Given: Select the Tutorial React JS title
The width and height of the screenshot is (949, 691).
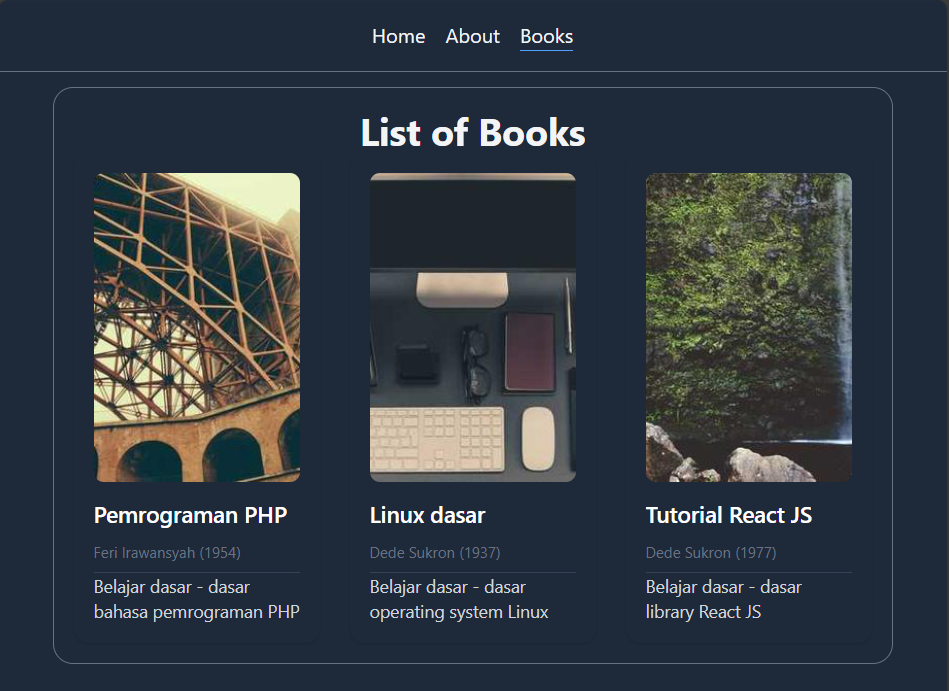Looking at the screenshot, I should pos(728,515).
